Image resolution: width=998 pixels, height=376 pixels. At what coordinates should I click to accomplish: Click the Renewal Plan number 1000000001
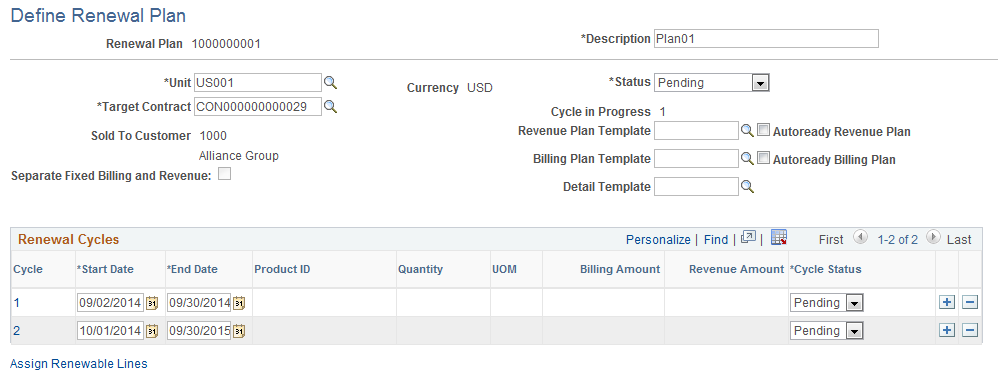(x=226, y=44)
